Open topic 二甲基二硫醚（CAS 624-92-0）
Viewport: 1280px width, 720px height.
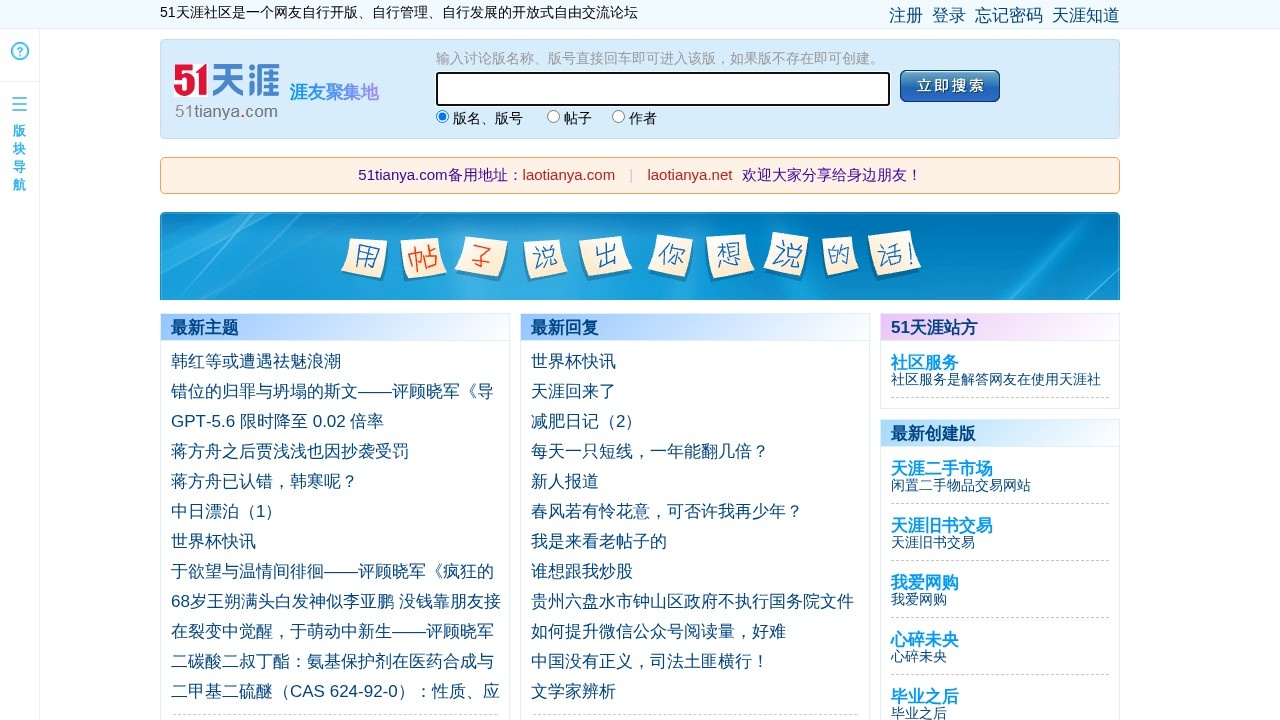click(x=335, y=691)
